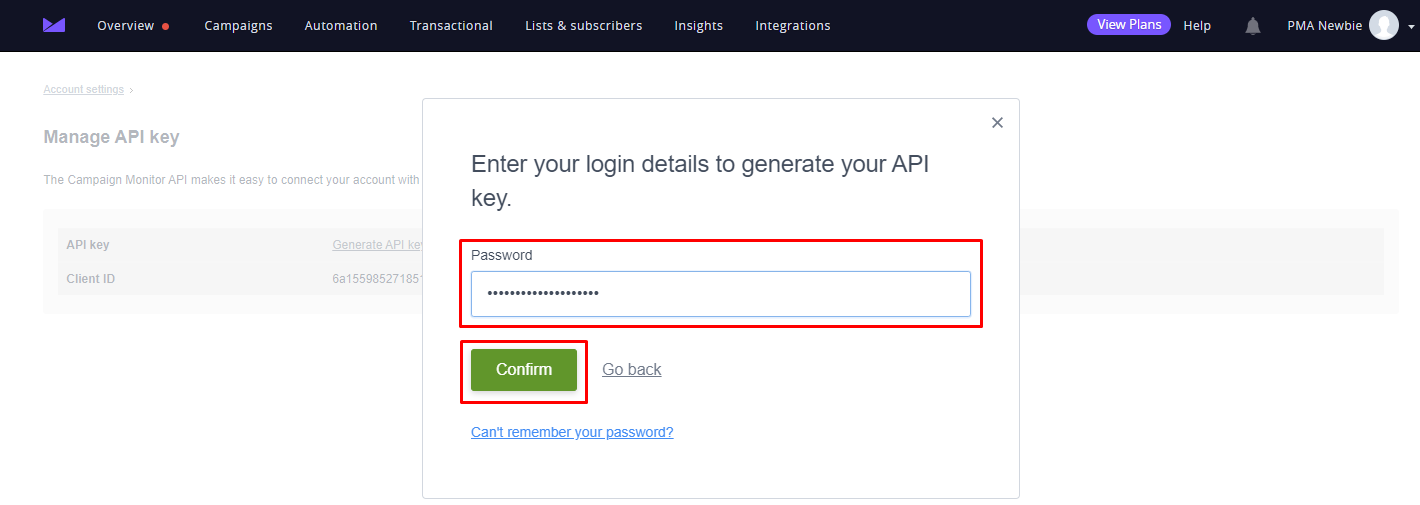This screenshot has width=1420, height=505.
Task: Select the Transactional menu item
Action: coord(451,25)
